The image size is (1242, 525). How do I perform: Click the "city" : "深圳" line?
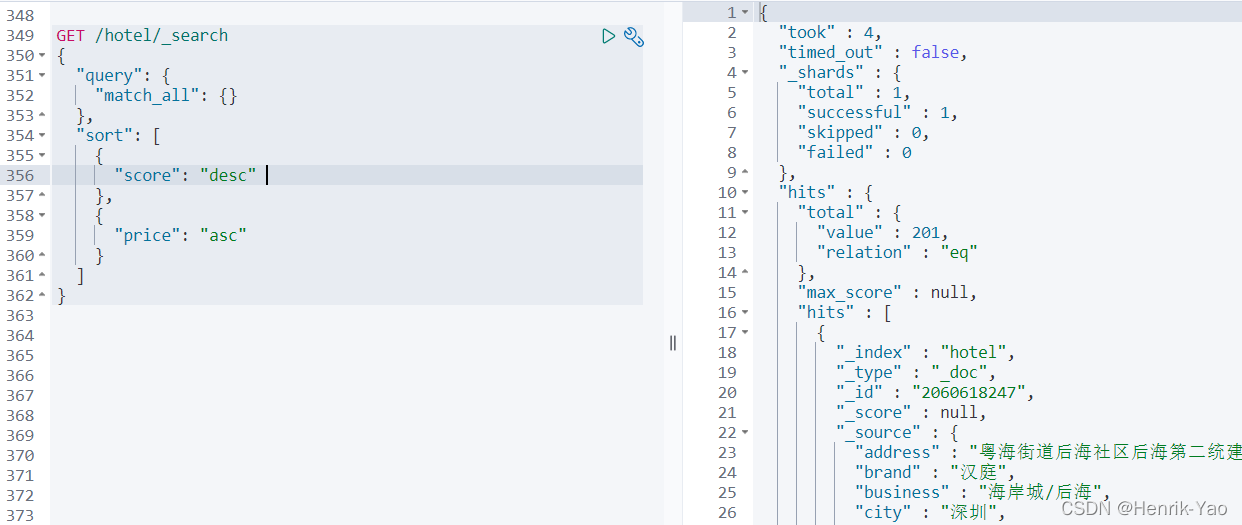pos(929,512)
